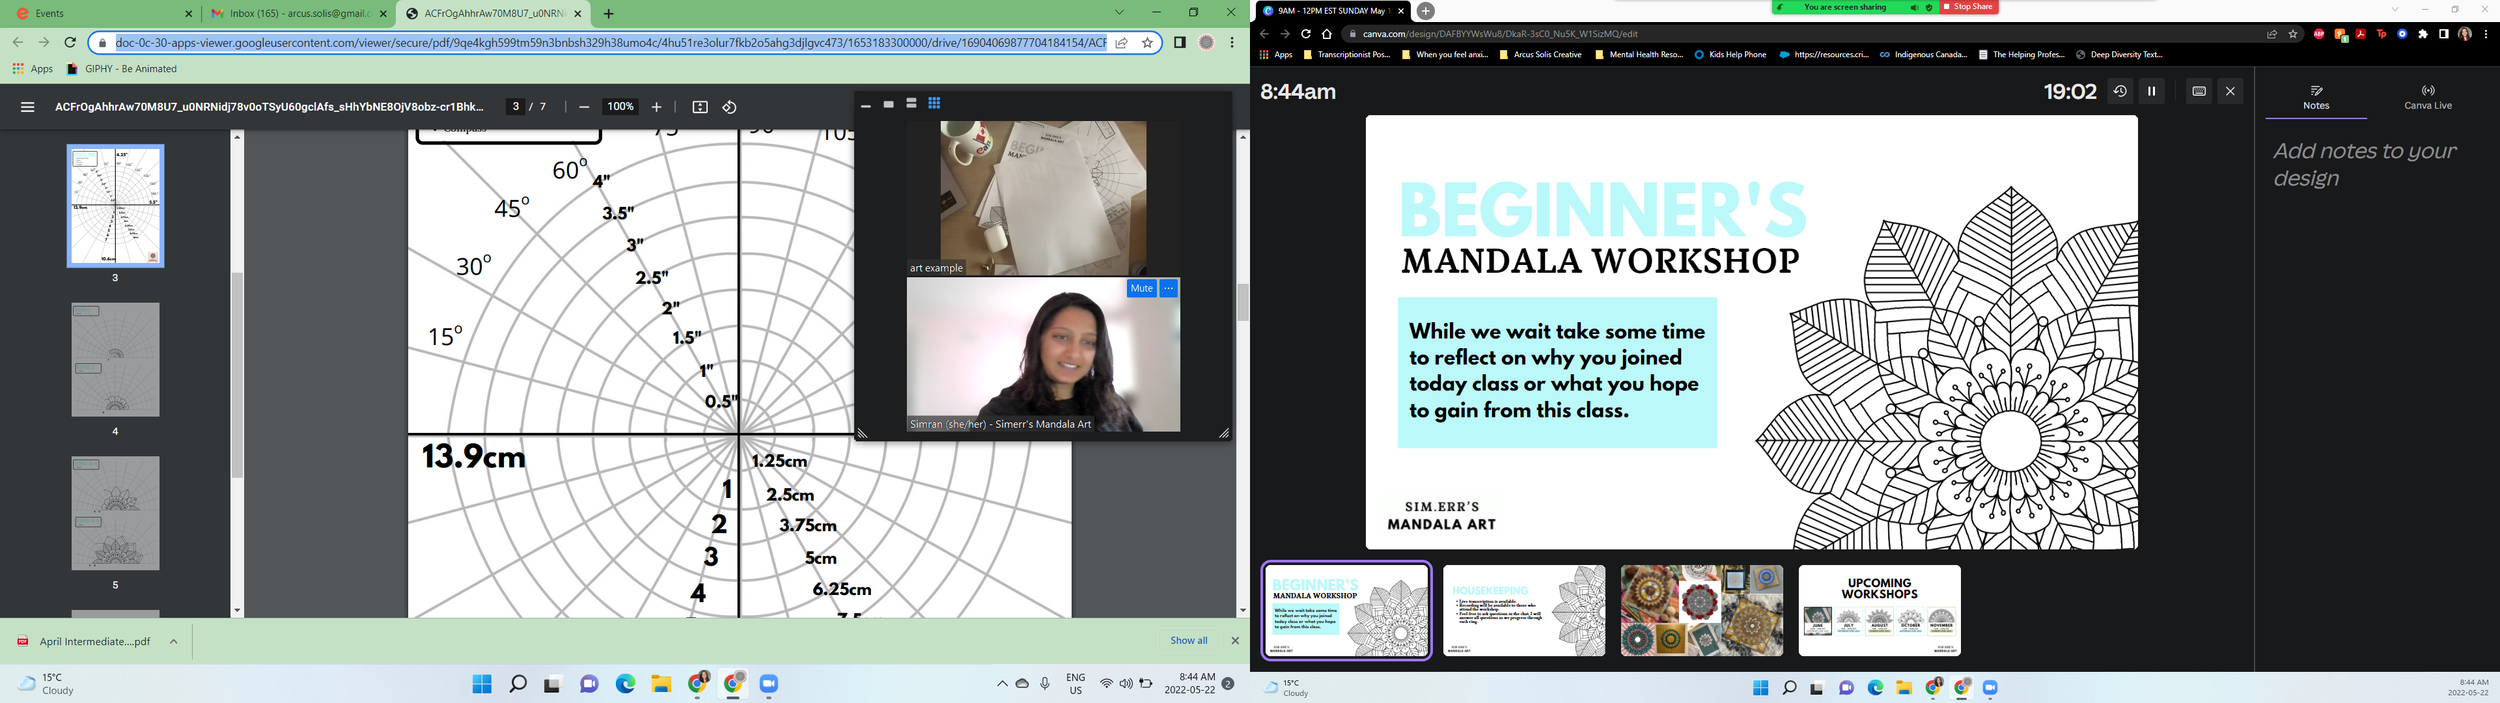Close the Canva presenter view
The width and height of the screenshot is (2500, 703).
(x=2230, y=91)
